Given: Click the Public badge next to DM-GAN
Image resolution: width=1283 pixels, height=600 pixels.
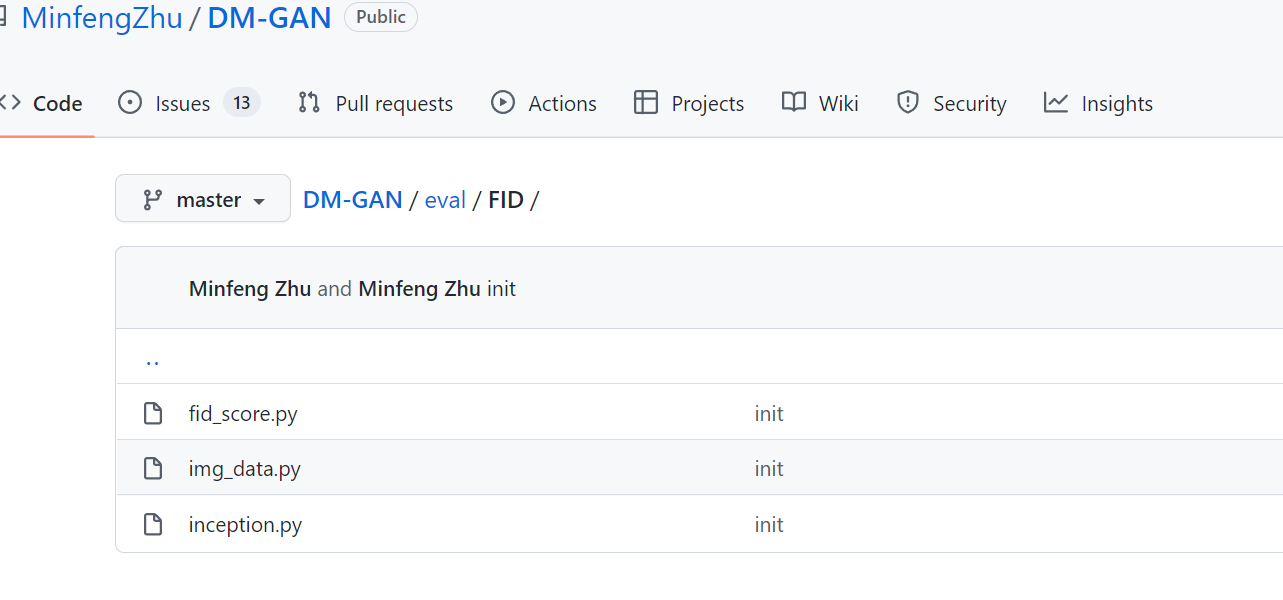Looking at the screenshot, I should 380,16.
